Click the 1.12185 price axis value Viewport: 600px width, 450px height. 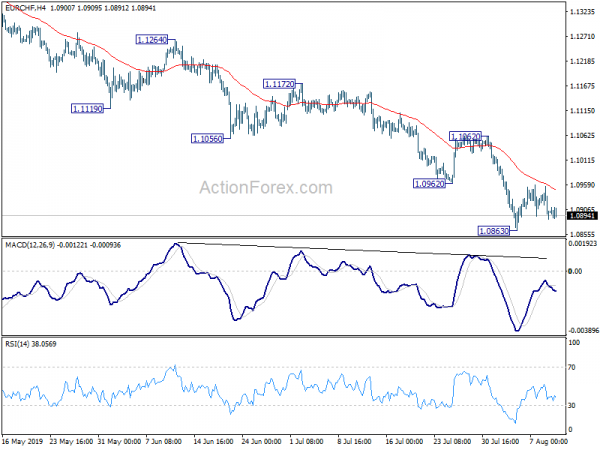[582, 61]
